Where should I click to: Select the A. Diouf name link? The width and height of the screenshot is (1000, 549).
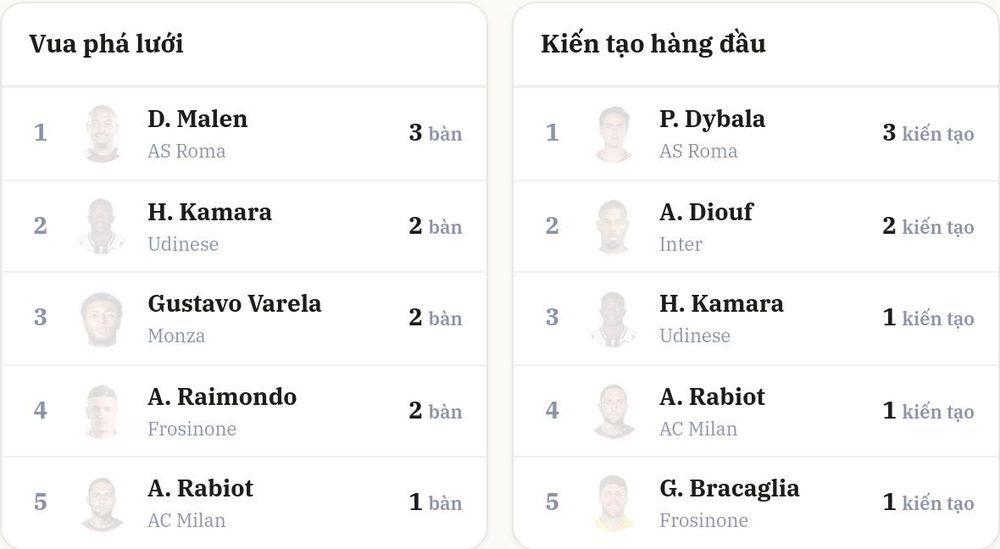coord(706,212)
